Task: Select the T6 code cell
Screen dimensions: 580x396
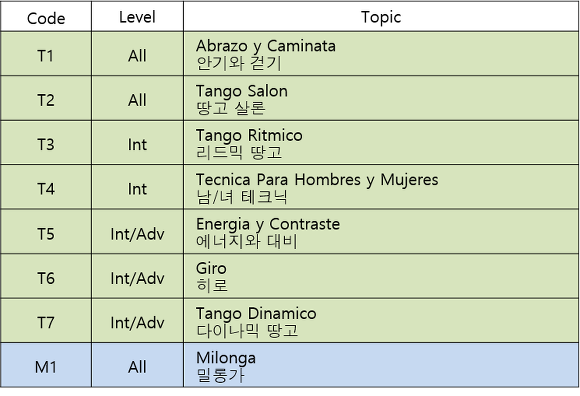Action: coord(46,276)
